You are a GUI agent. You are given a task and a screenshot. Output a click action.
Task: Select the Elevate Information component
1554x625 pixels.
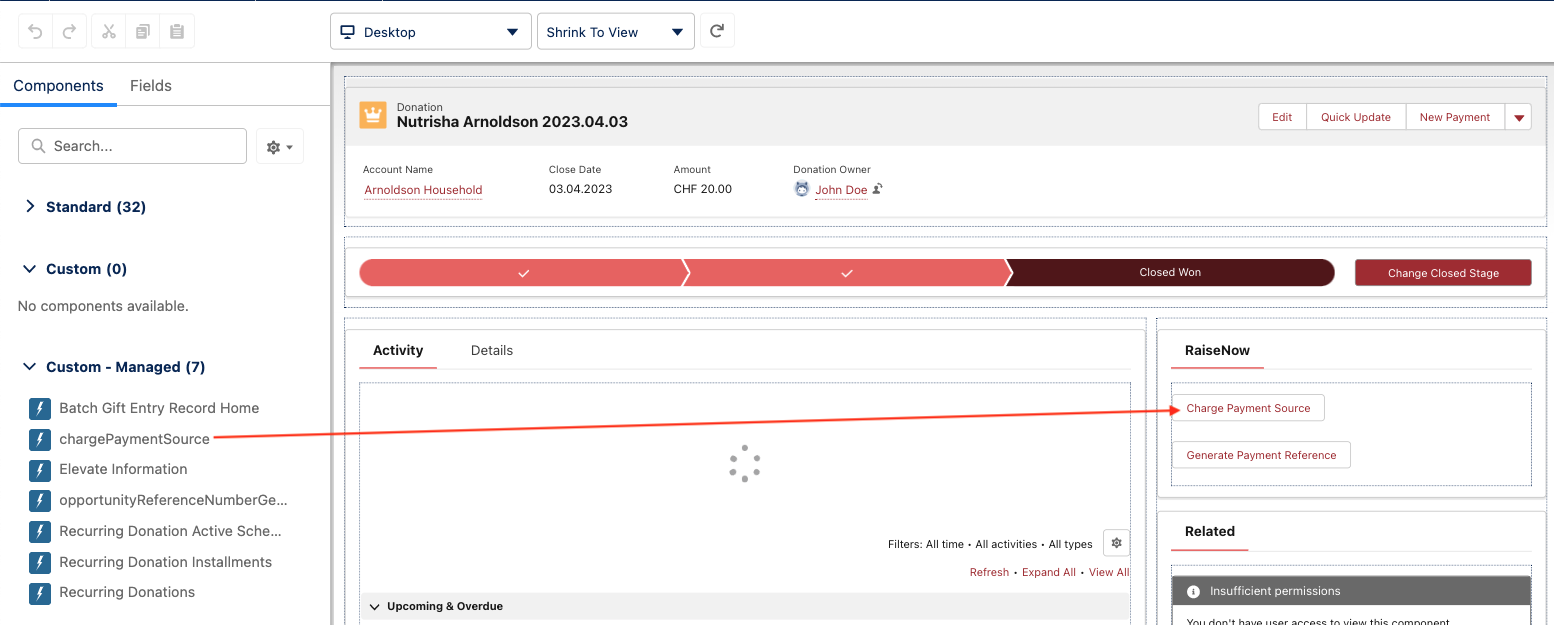pyautogui.click(x=123, y=470)
